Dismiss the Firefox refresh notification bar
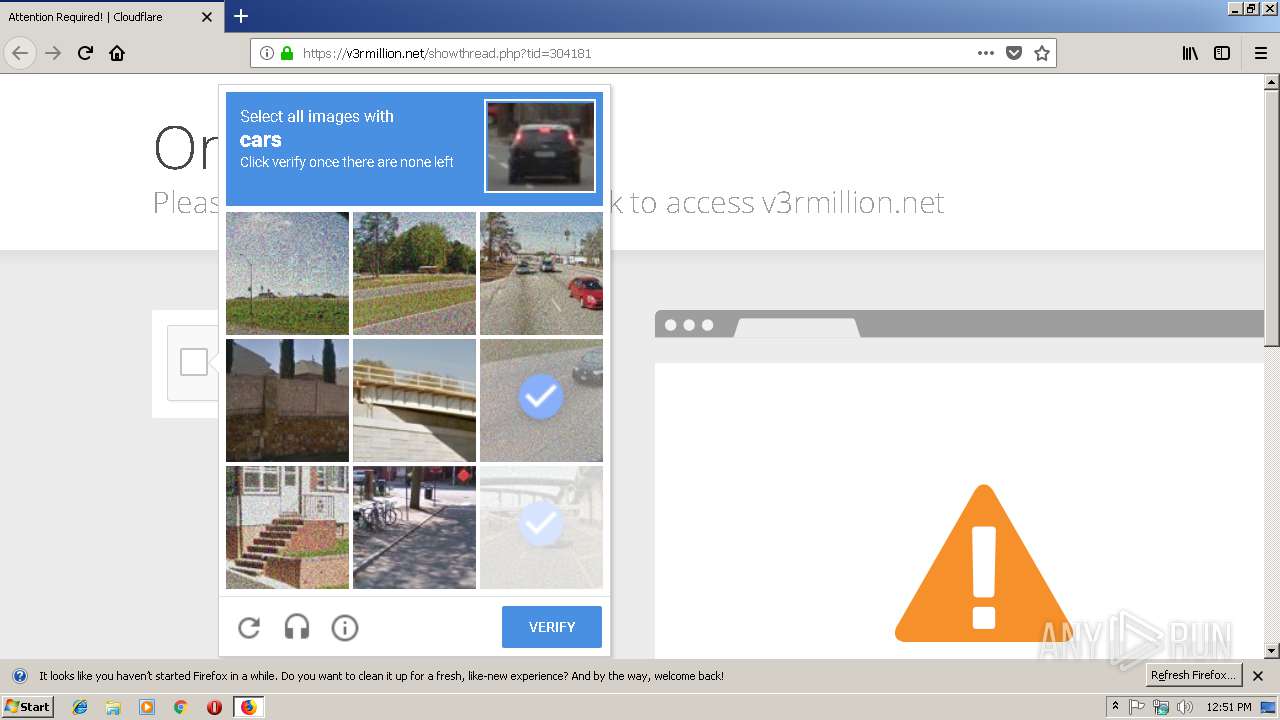The image size is (1280, 720). tap(1258, 676)
